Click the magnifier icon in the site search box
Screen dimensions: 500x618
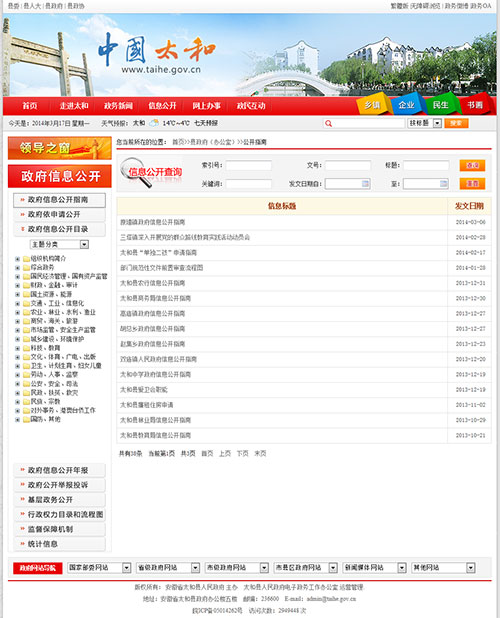[328, 123]
